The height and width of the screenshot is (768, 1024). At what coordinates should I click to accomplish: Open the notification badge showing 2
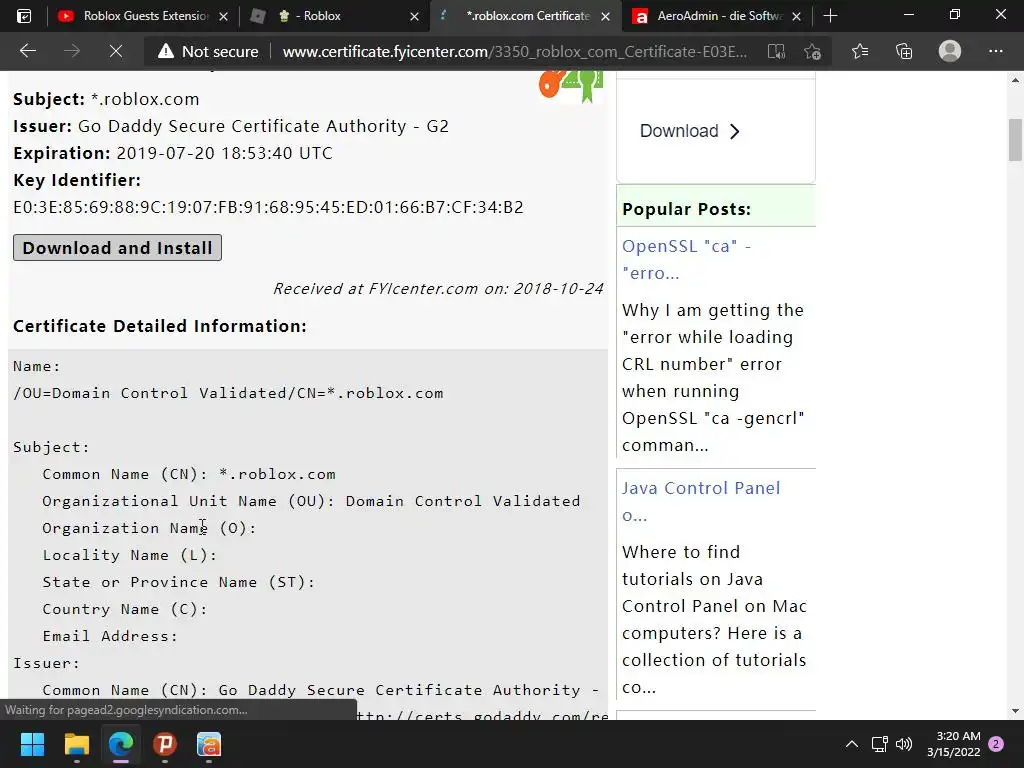point(996,744)
